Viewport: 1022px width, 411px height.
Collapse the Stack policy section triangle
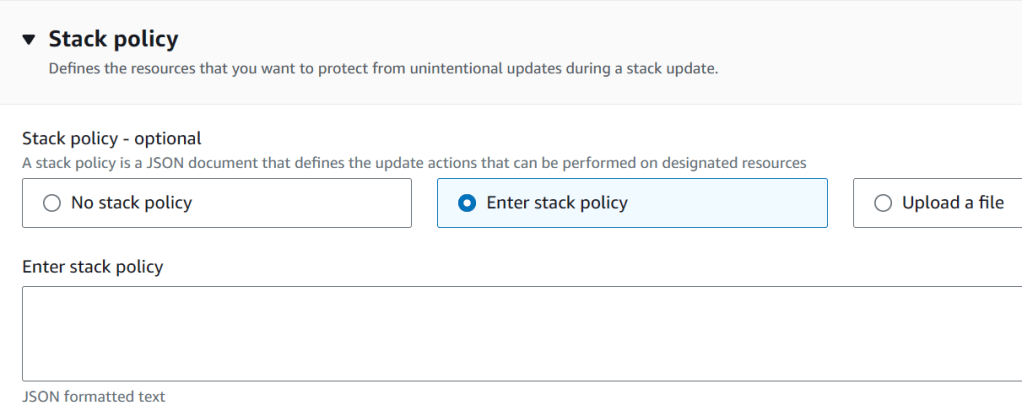[x=28, y=40]
